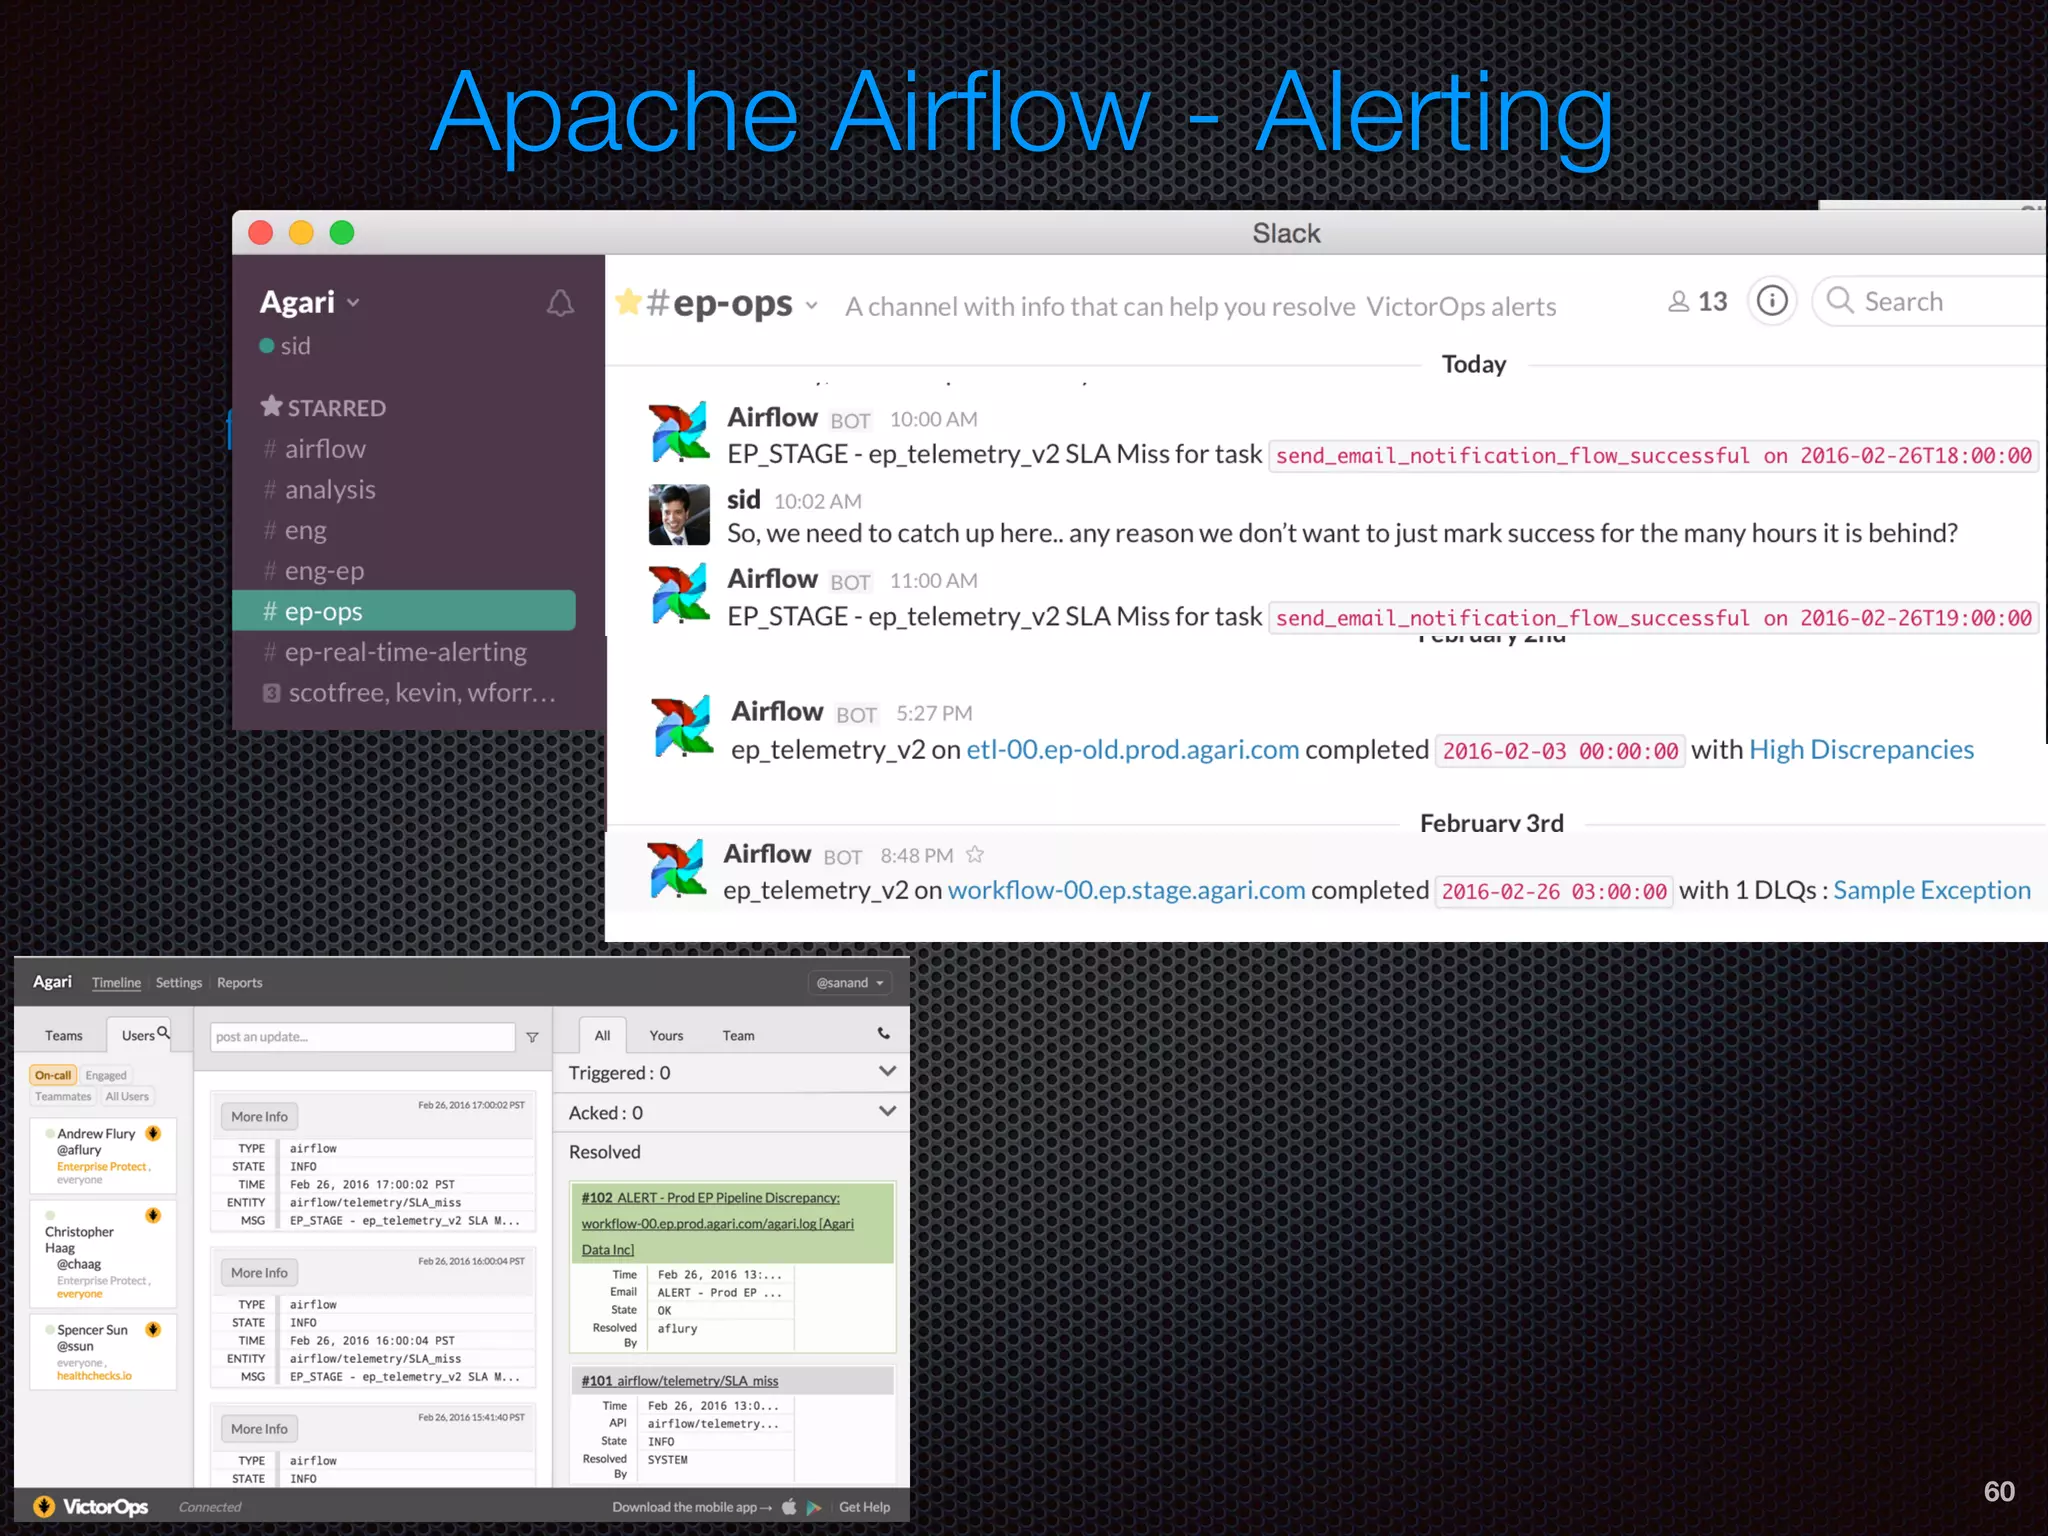Open the 13 members list icon

click(x=1679, y=301)
